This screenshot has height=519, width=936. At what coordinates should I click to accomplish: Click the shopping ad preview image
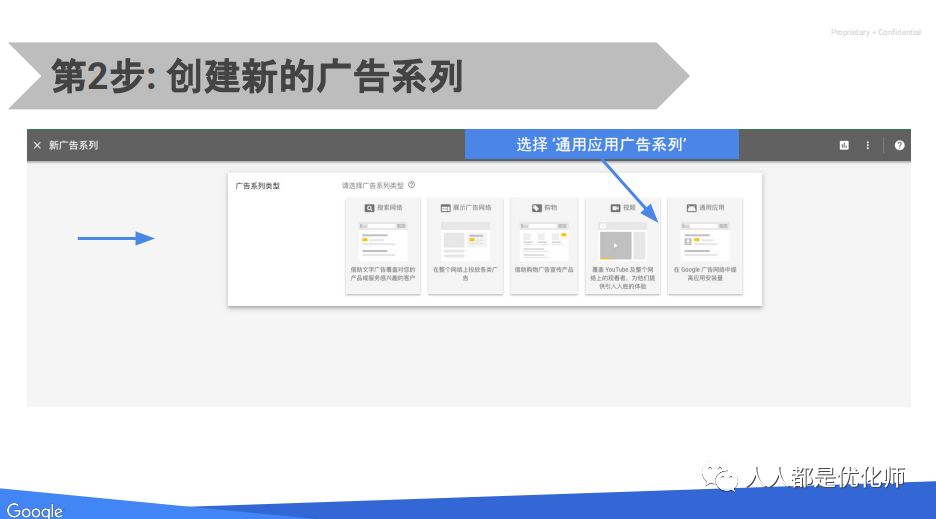544,241
